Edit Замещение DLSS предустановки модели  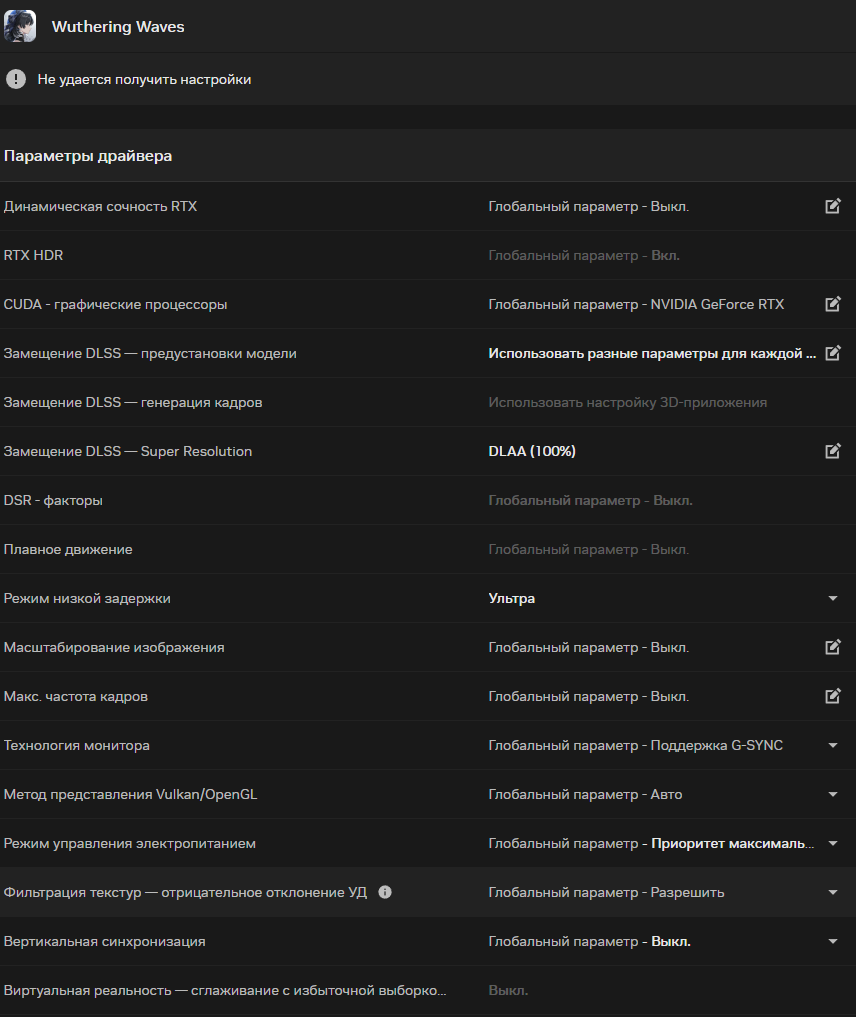[x=833, y=353]
